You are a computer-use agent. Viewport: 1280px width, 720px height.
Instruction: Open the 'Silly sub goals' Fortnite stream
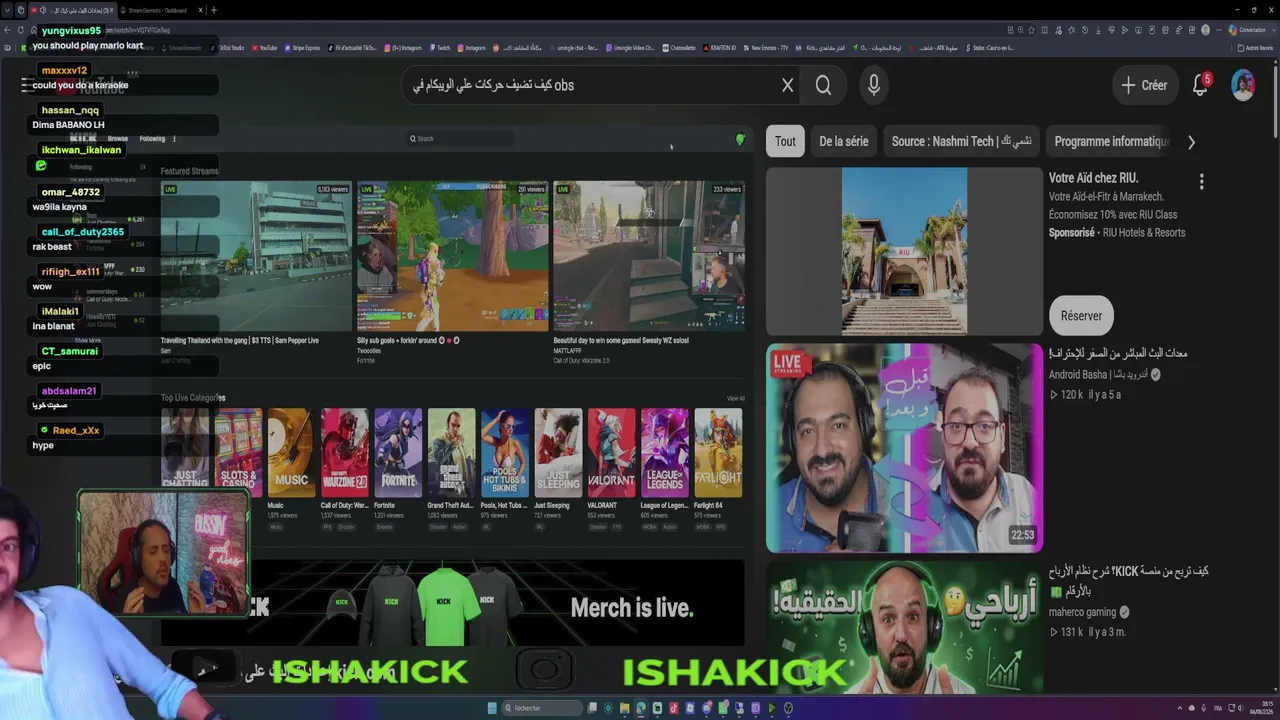click(x=453, y=256)
